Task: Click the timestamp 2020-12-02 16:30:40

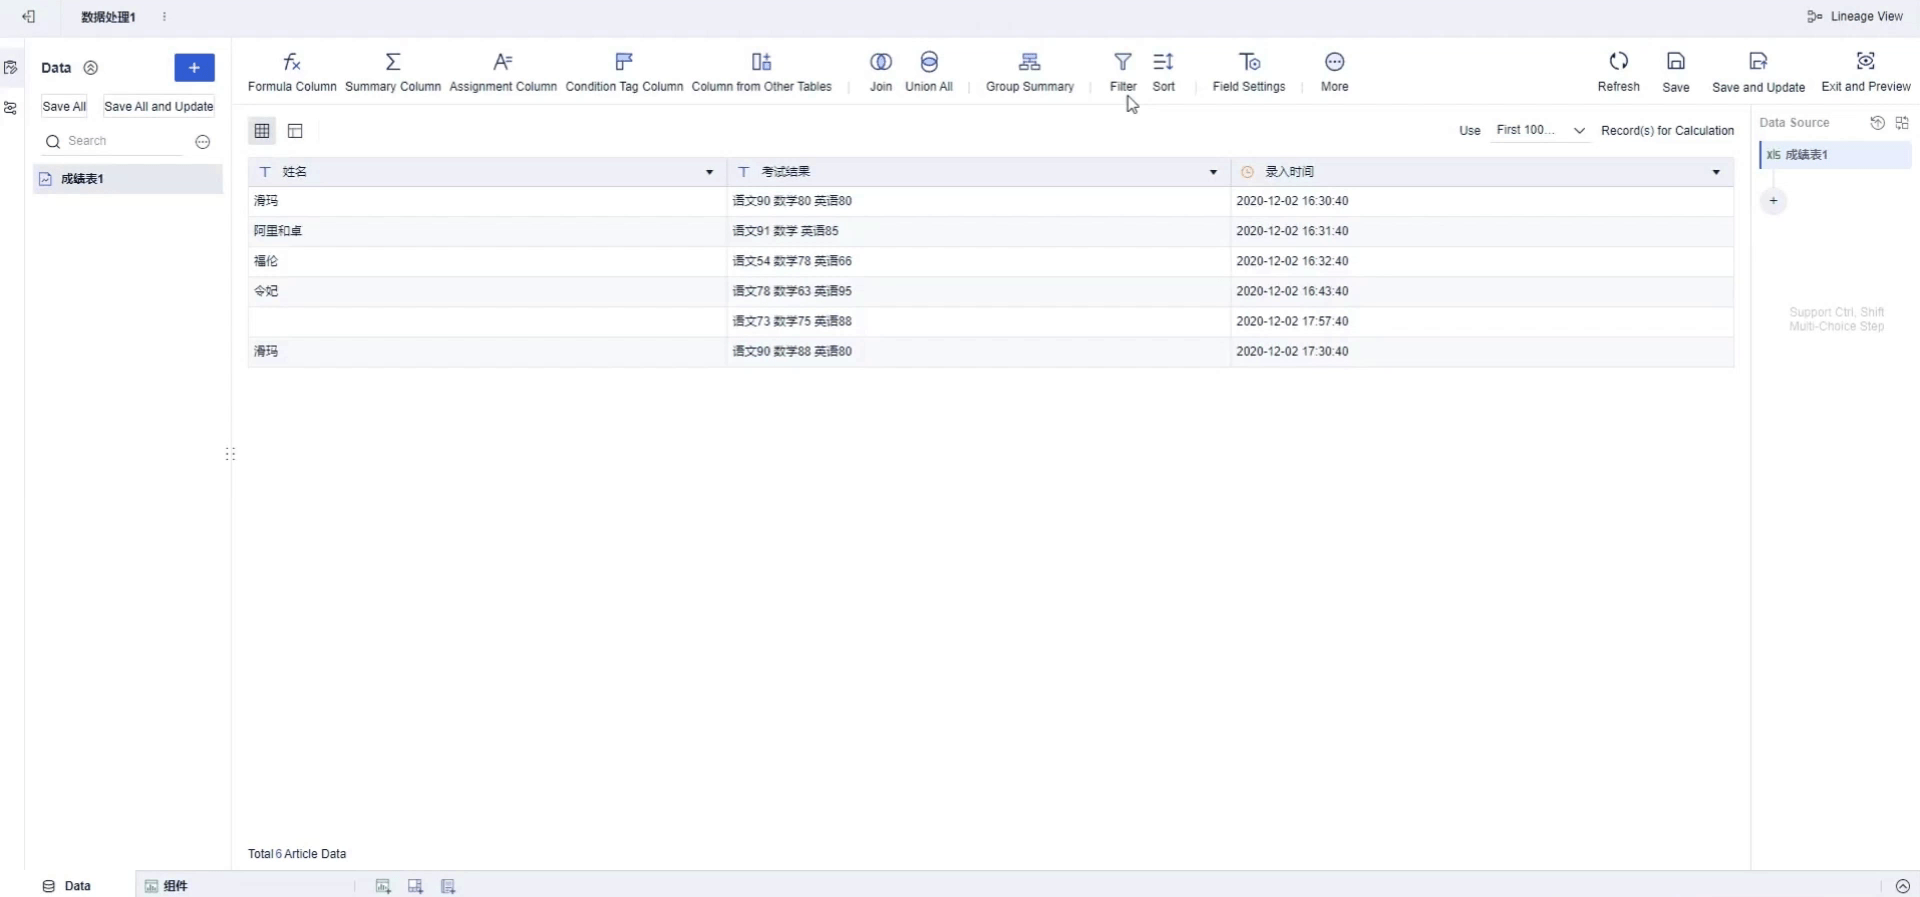Action: [x=1292, y=201]
